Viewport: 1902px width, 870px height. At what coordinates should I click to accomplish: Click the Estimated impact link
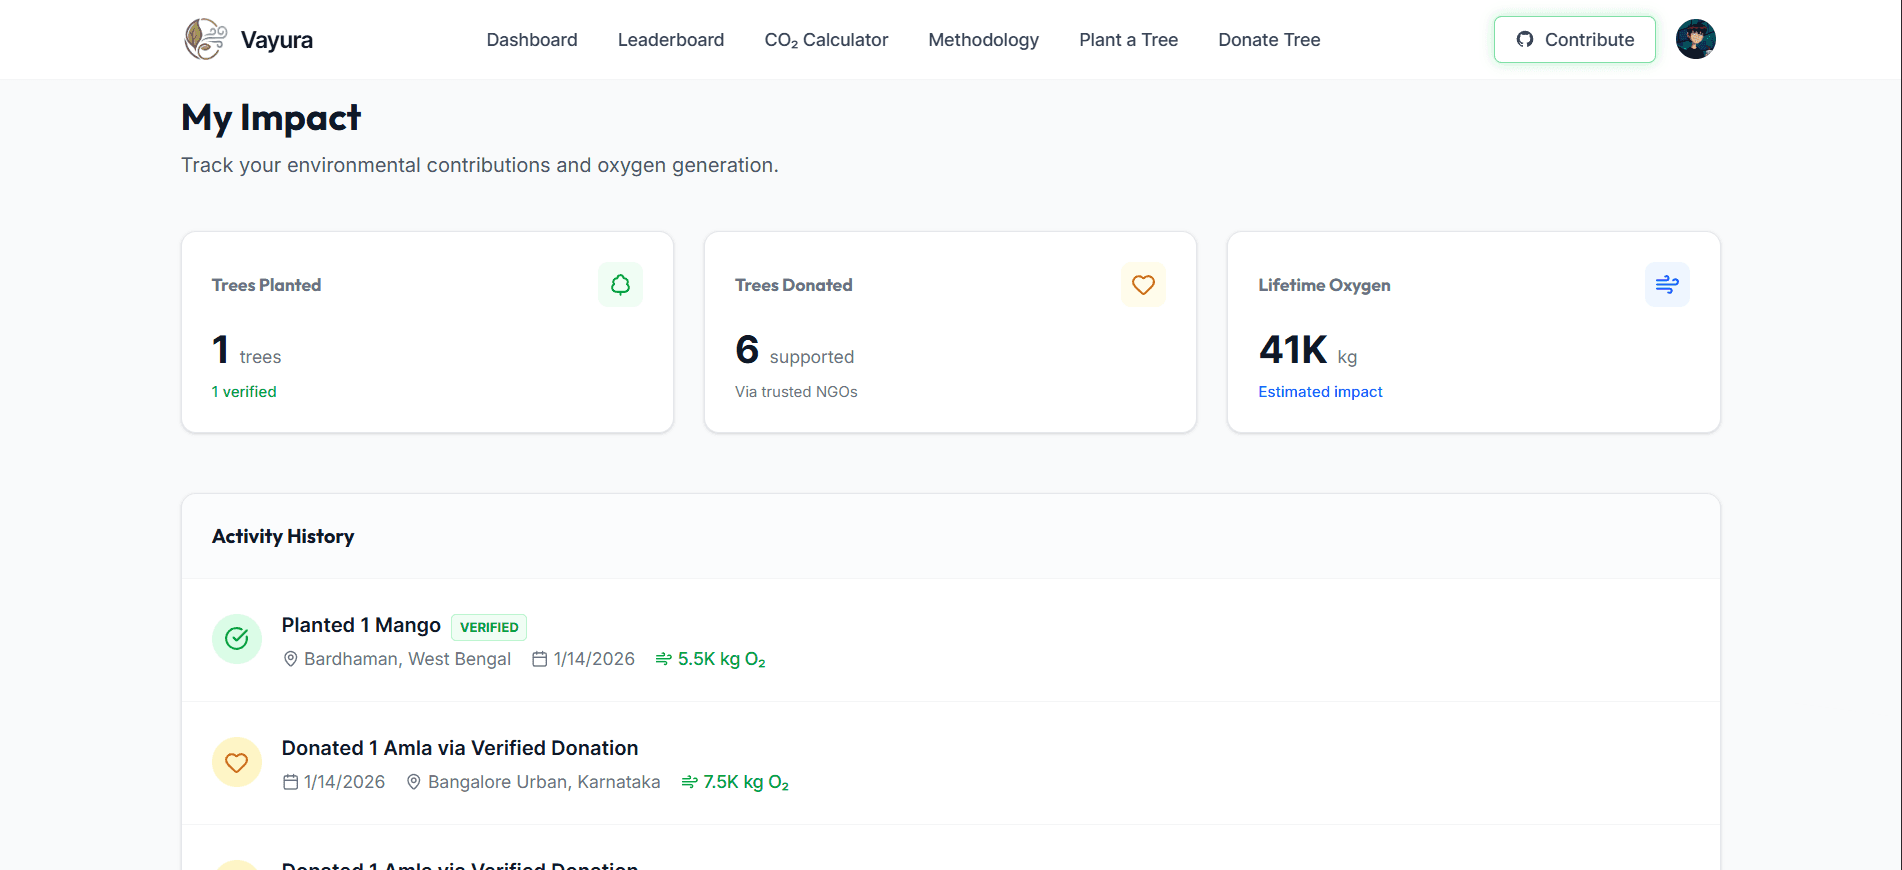[x=1319, y=392]
